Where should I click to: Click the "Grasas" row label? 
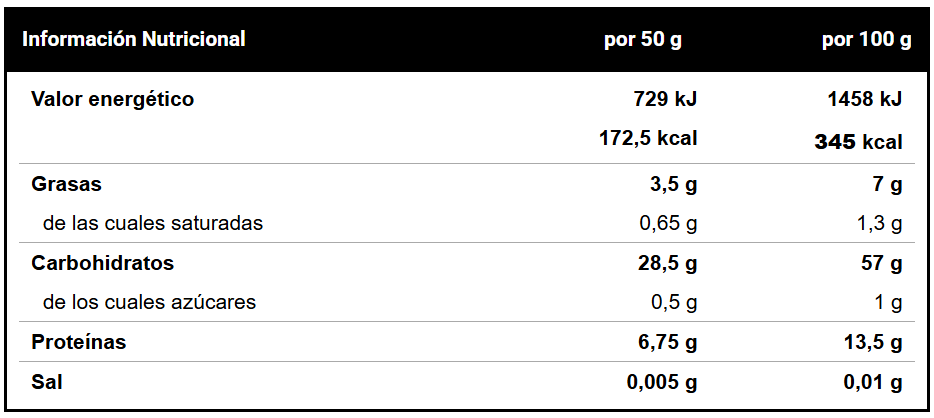point(67,184)
